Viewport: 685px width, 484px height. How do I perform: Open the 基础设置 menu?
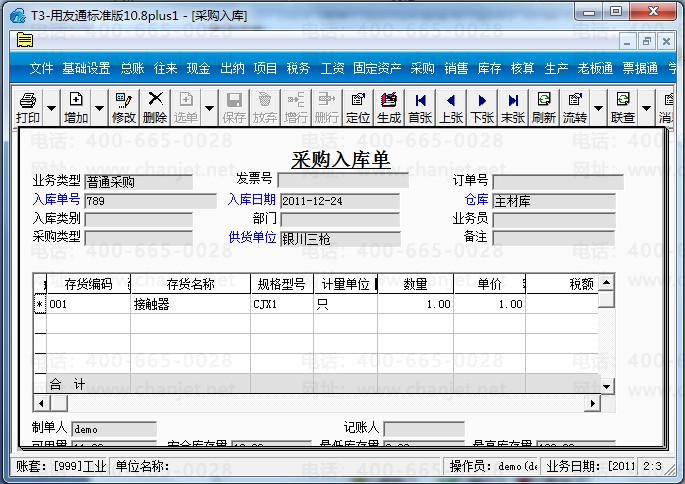86,68
